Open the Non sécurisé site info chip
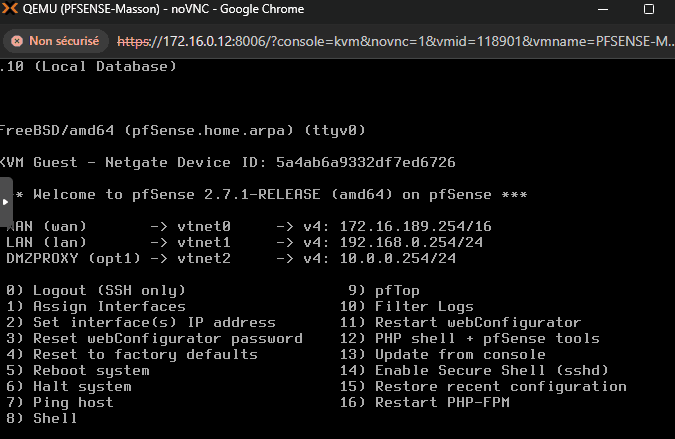The image size is (675, 439). (57, 42)
